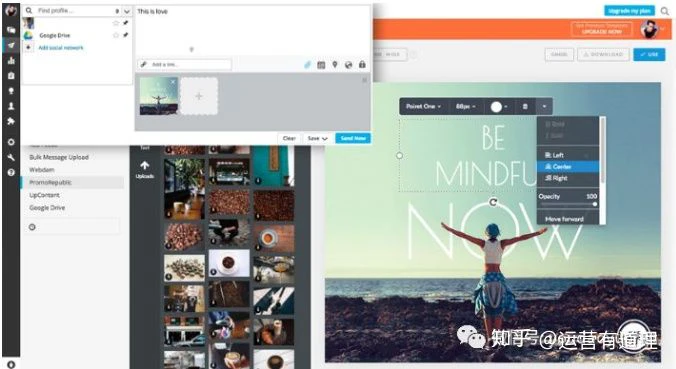Close the media attachment panel
The height and width of the screenshot is (369, 676).
[365, 80]
